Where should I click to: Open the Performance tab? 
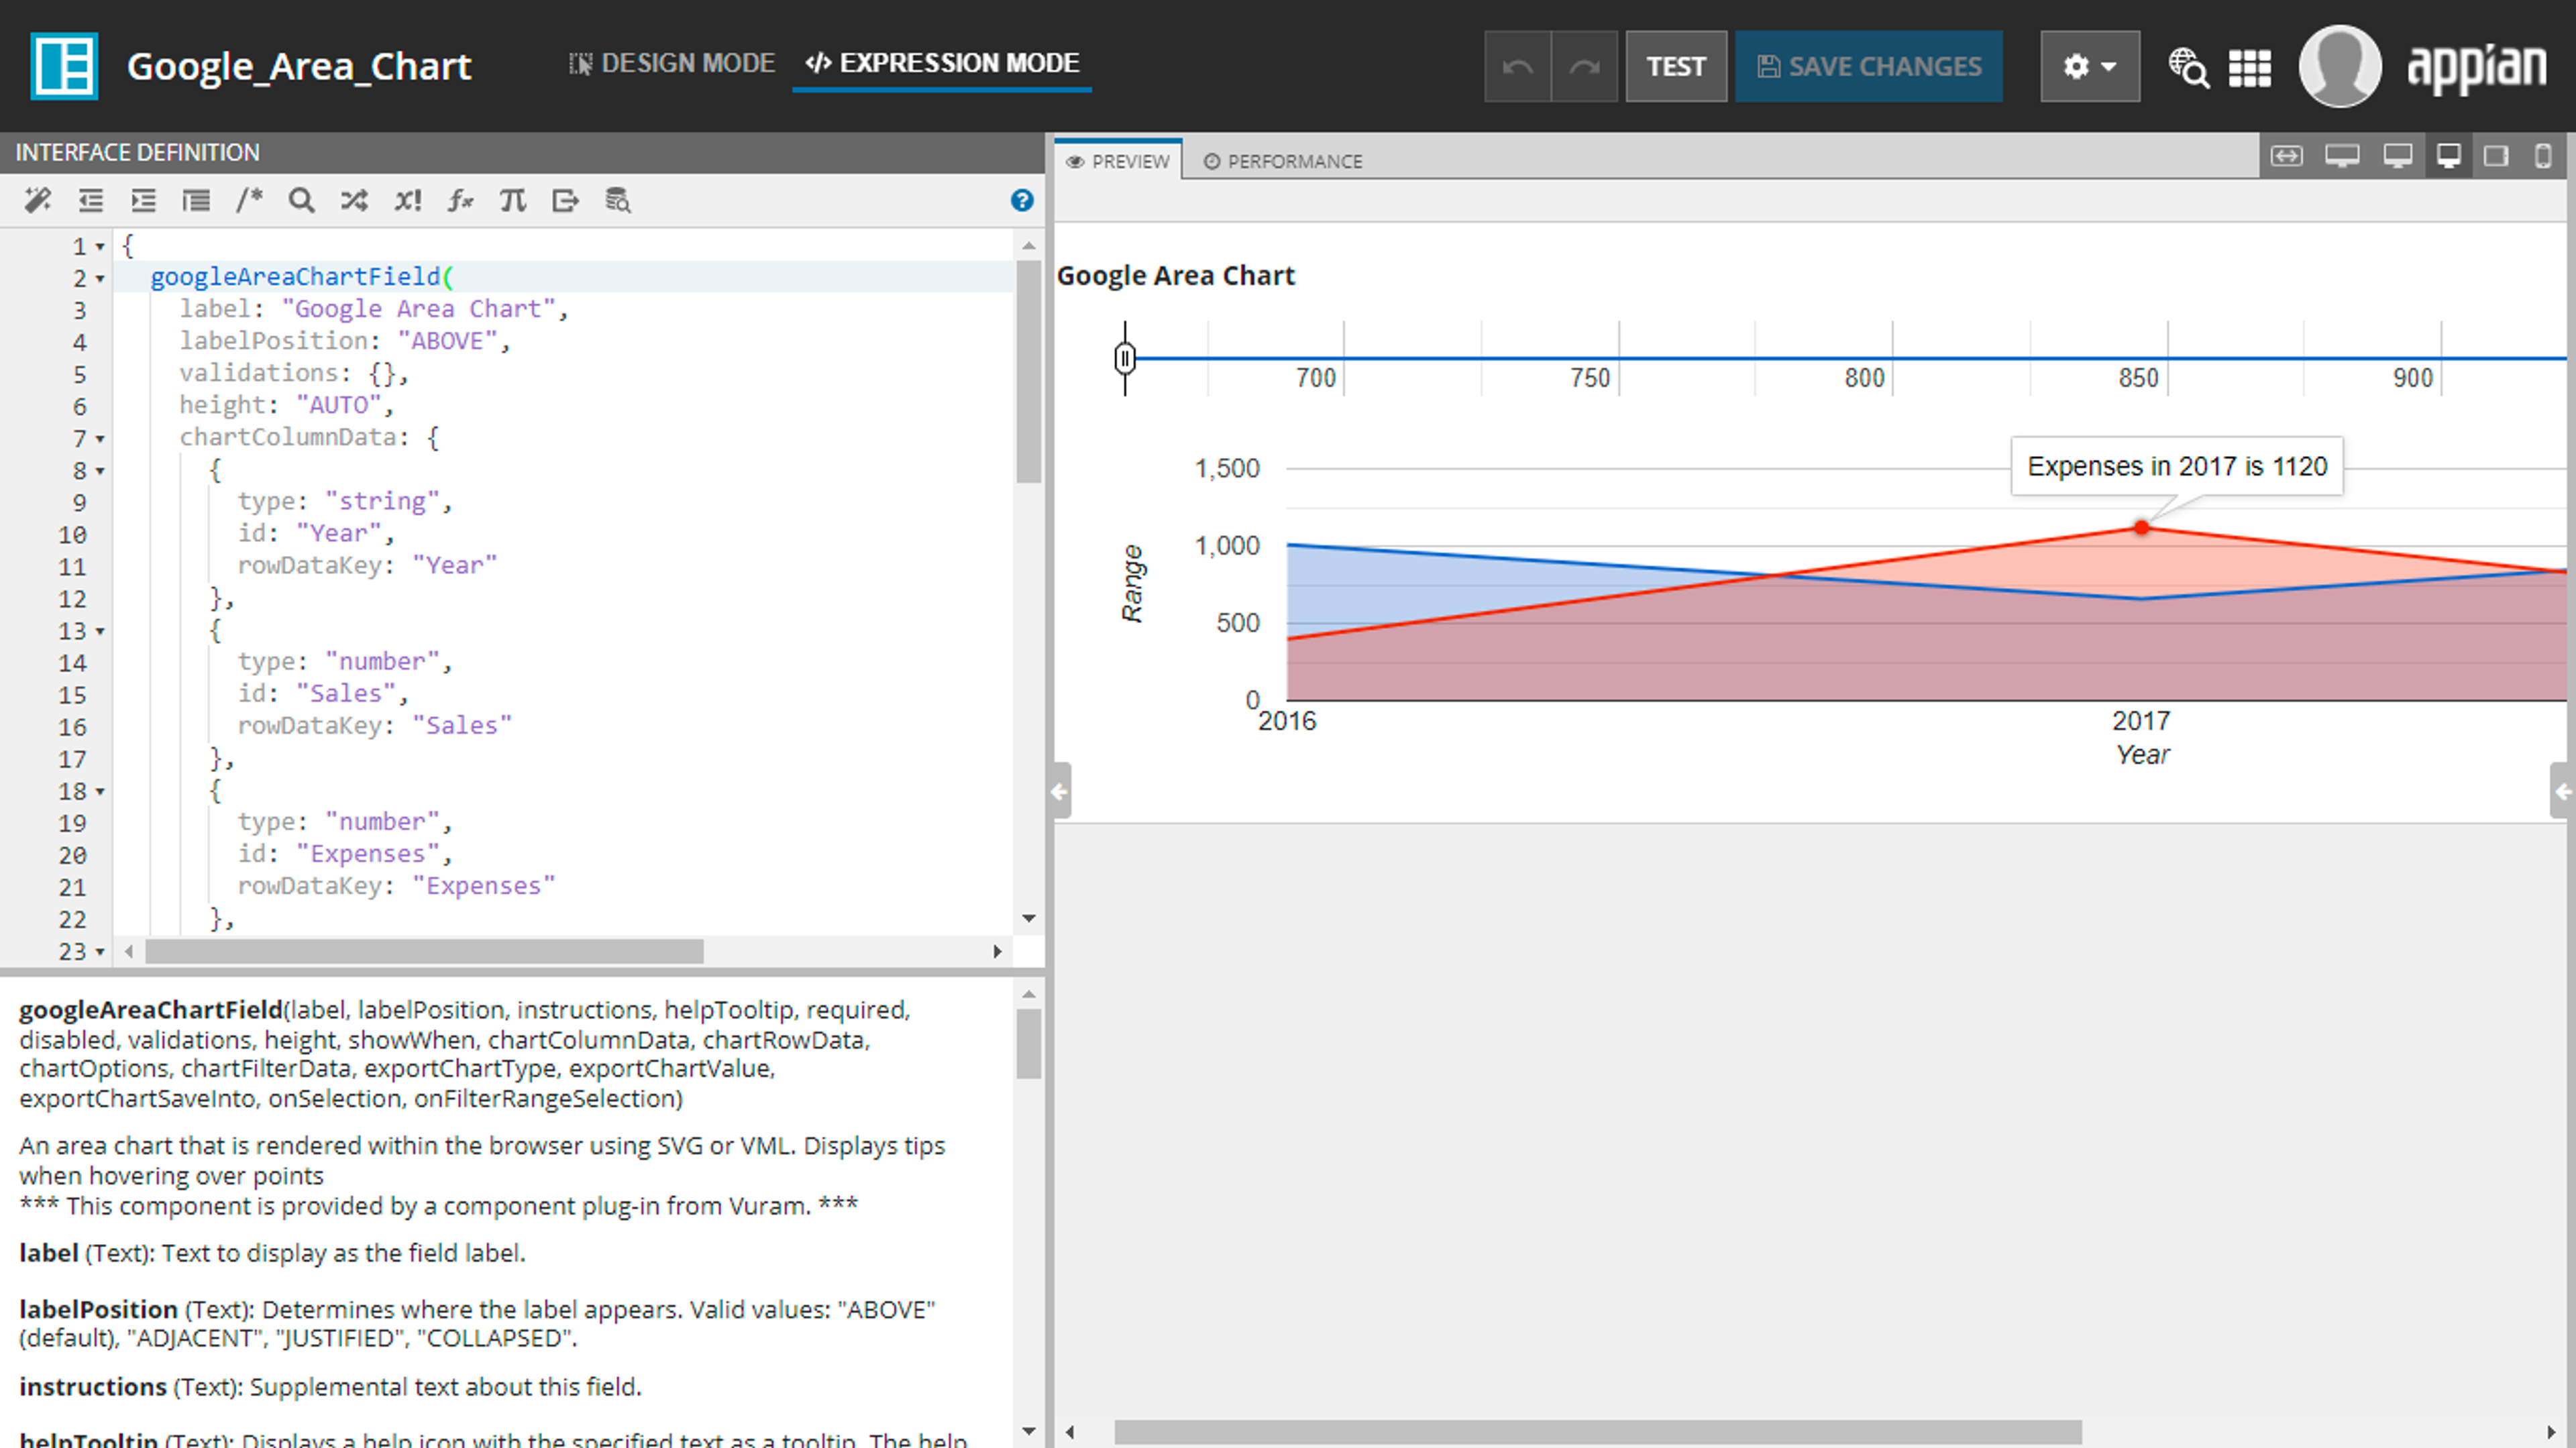(x=1283, y=161)
